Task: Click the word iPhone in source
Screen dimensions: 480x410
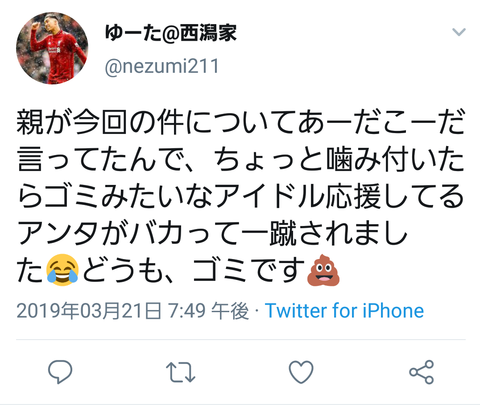Action: tap(393, 311)
